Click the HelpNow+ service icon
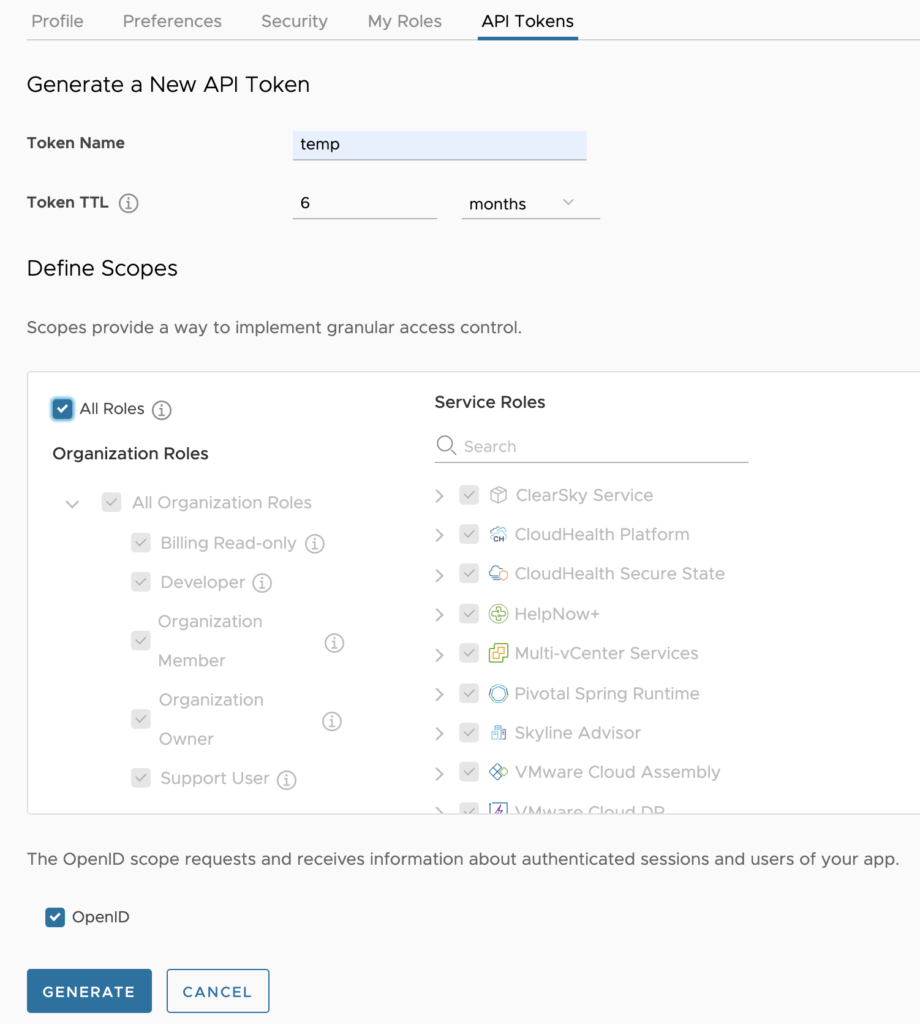The image size is (920, 1024). (x=498, y=614)
